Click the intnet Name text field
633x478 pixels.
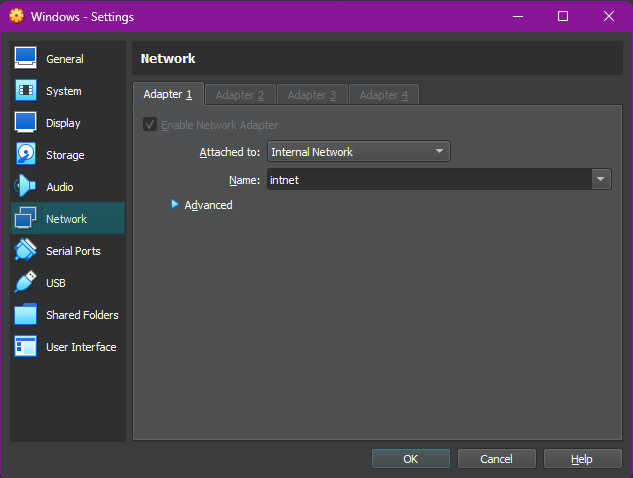pyautogui.click(x=430, y=179)
